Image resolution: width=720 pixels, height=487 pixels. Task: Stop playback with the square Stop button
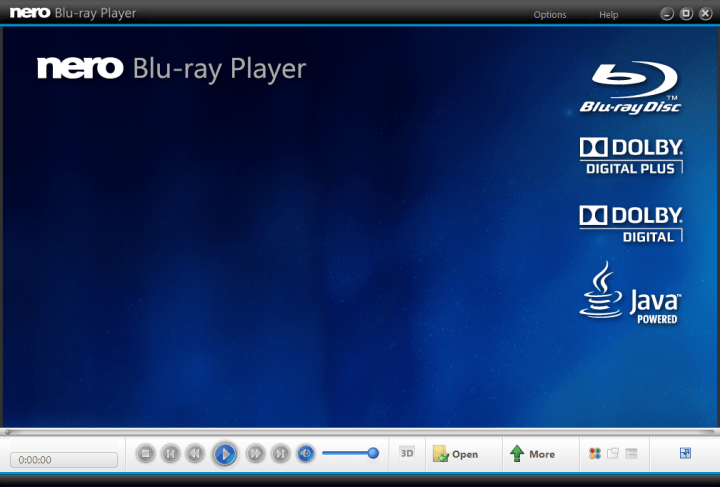click(x=146, y=454)
